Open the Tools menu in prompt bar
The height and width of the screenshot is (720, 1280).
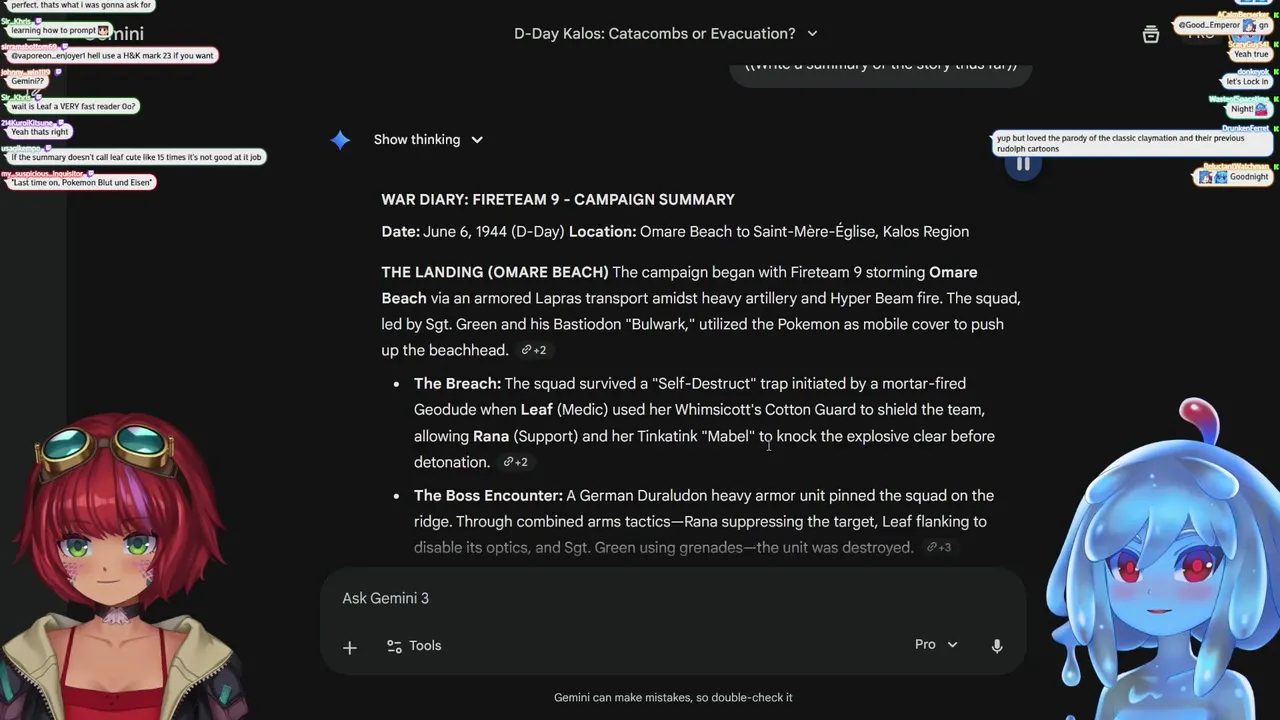coord(414,646)
